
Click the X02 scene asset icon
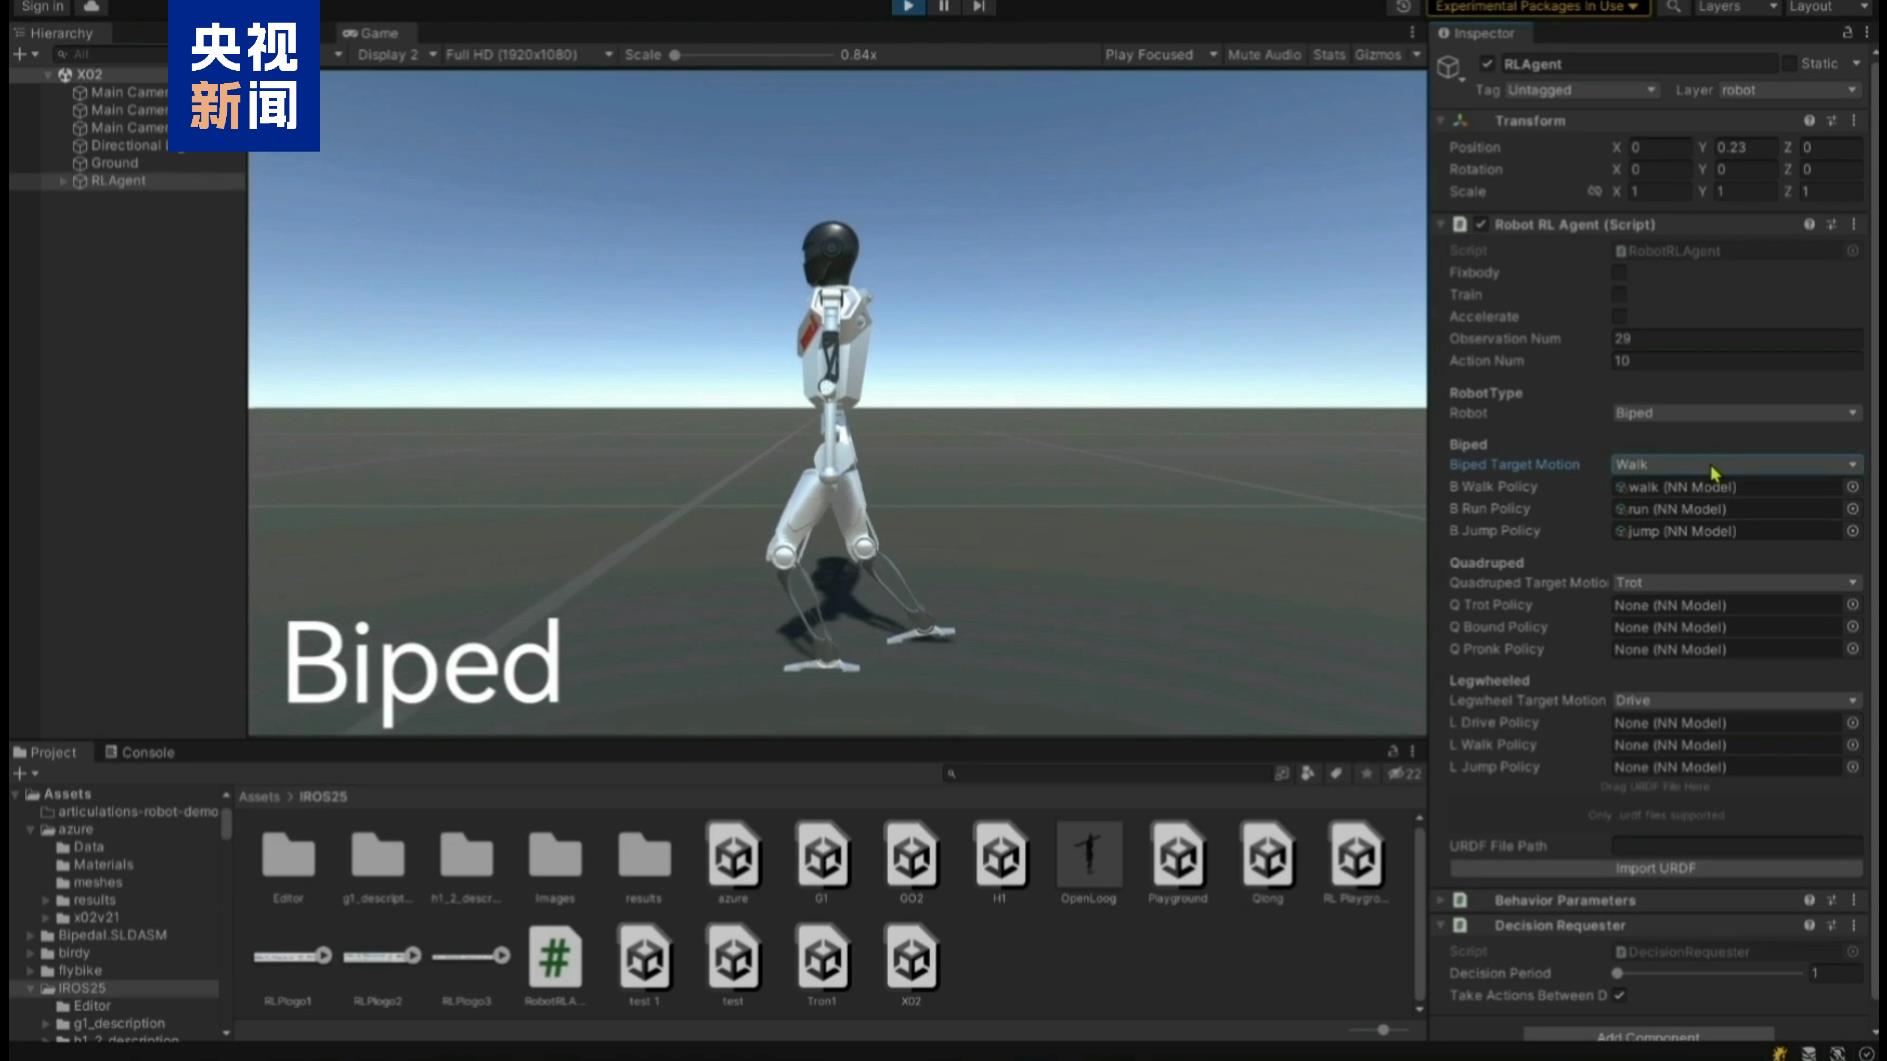point(911,958)
